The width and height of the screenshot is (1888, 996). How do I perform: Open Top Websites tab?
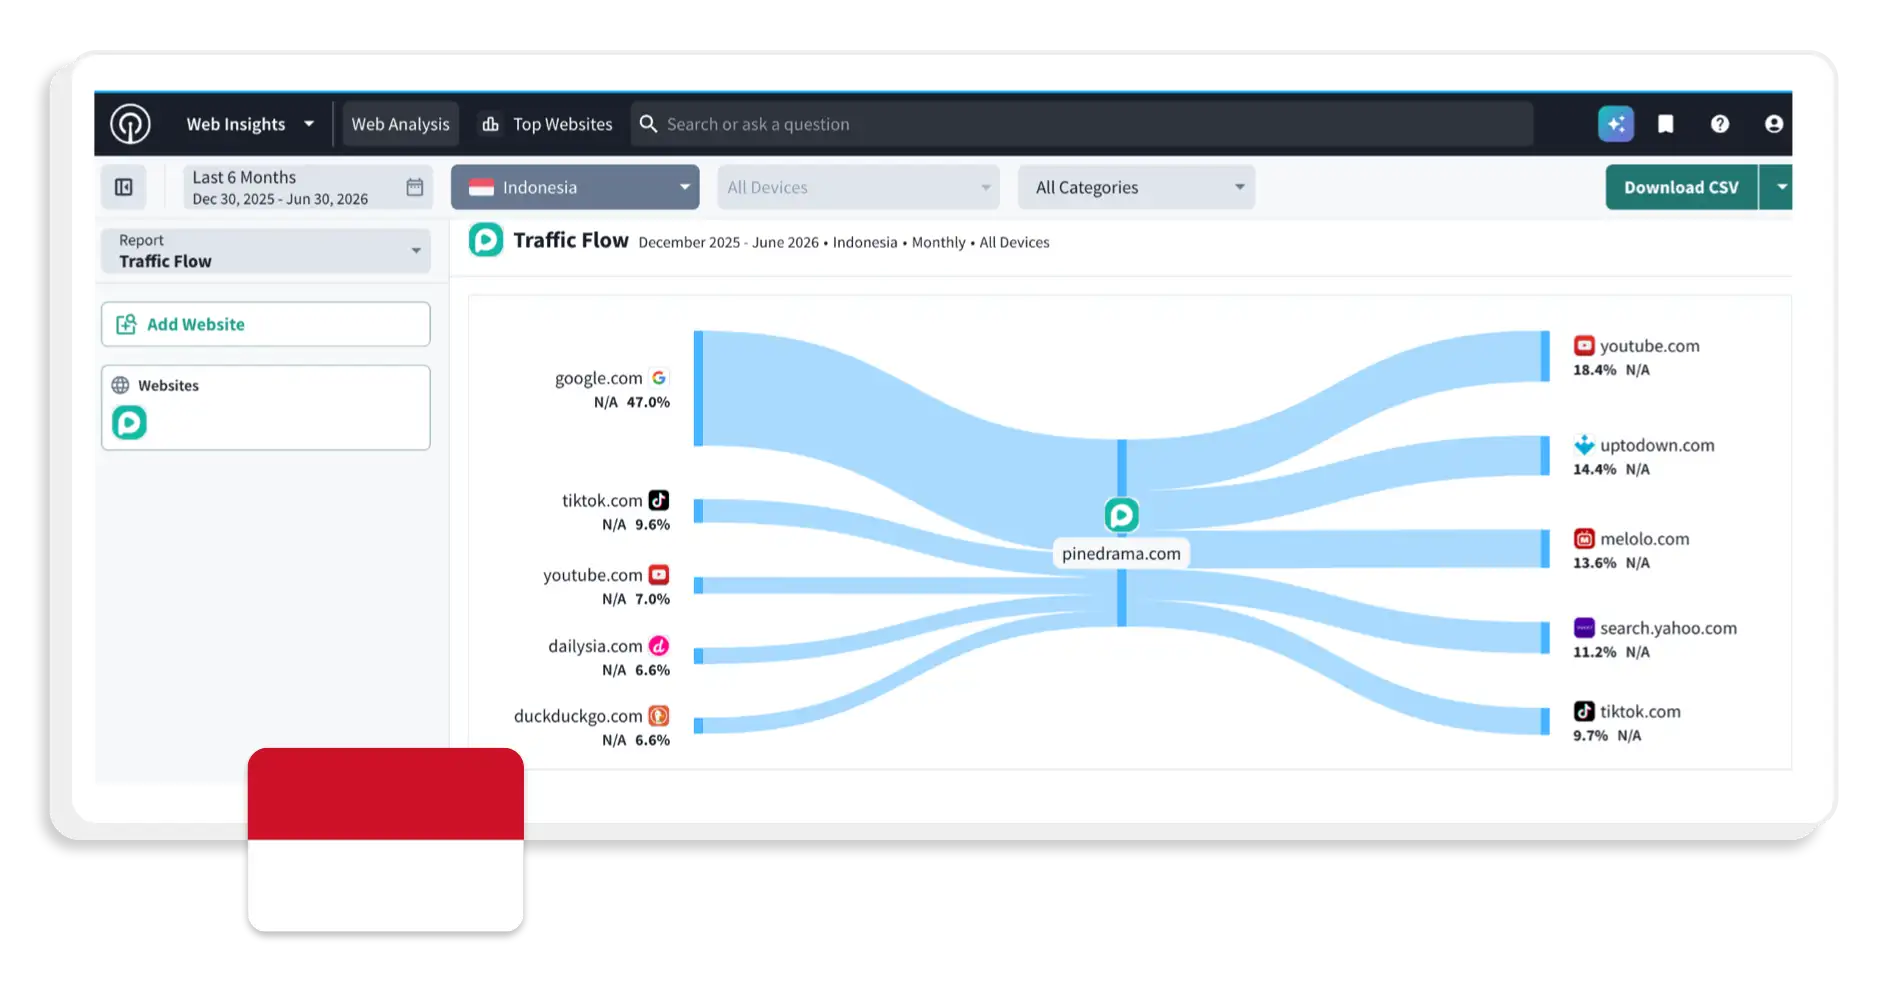click(547, 124)
